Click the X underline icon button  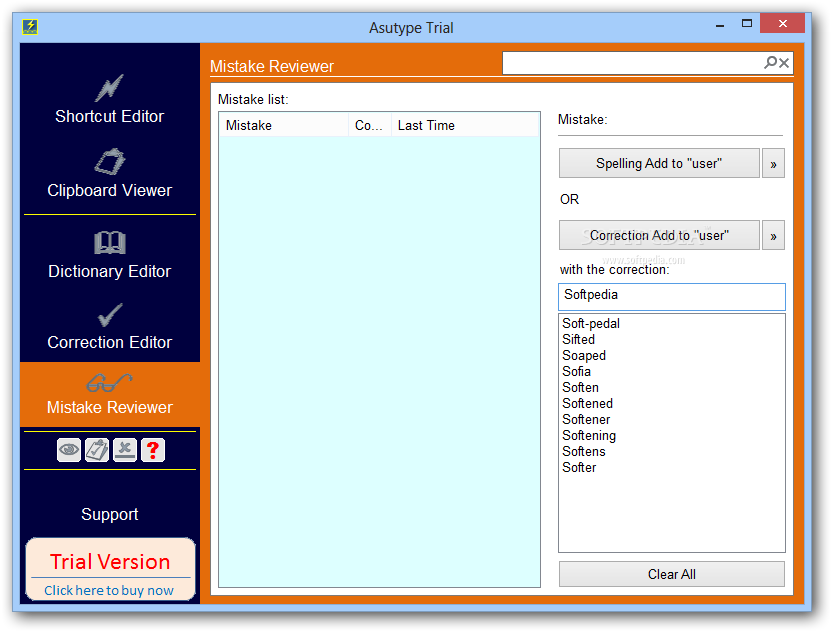[125, 450]
